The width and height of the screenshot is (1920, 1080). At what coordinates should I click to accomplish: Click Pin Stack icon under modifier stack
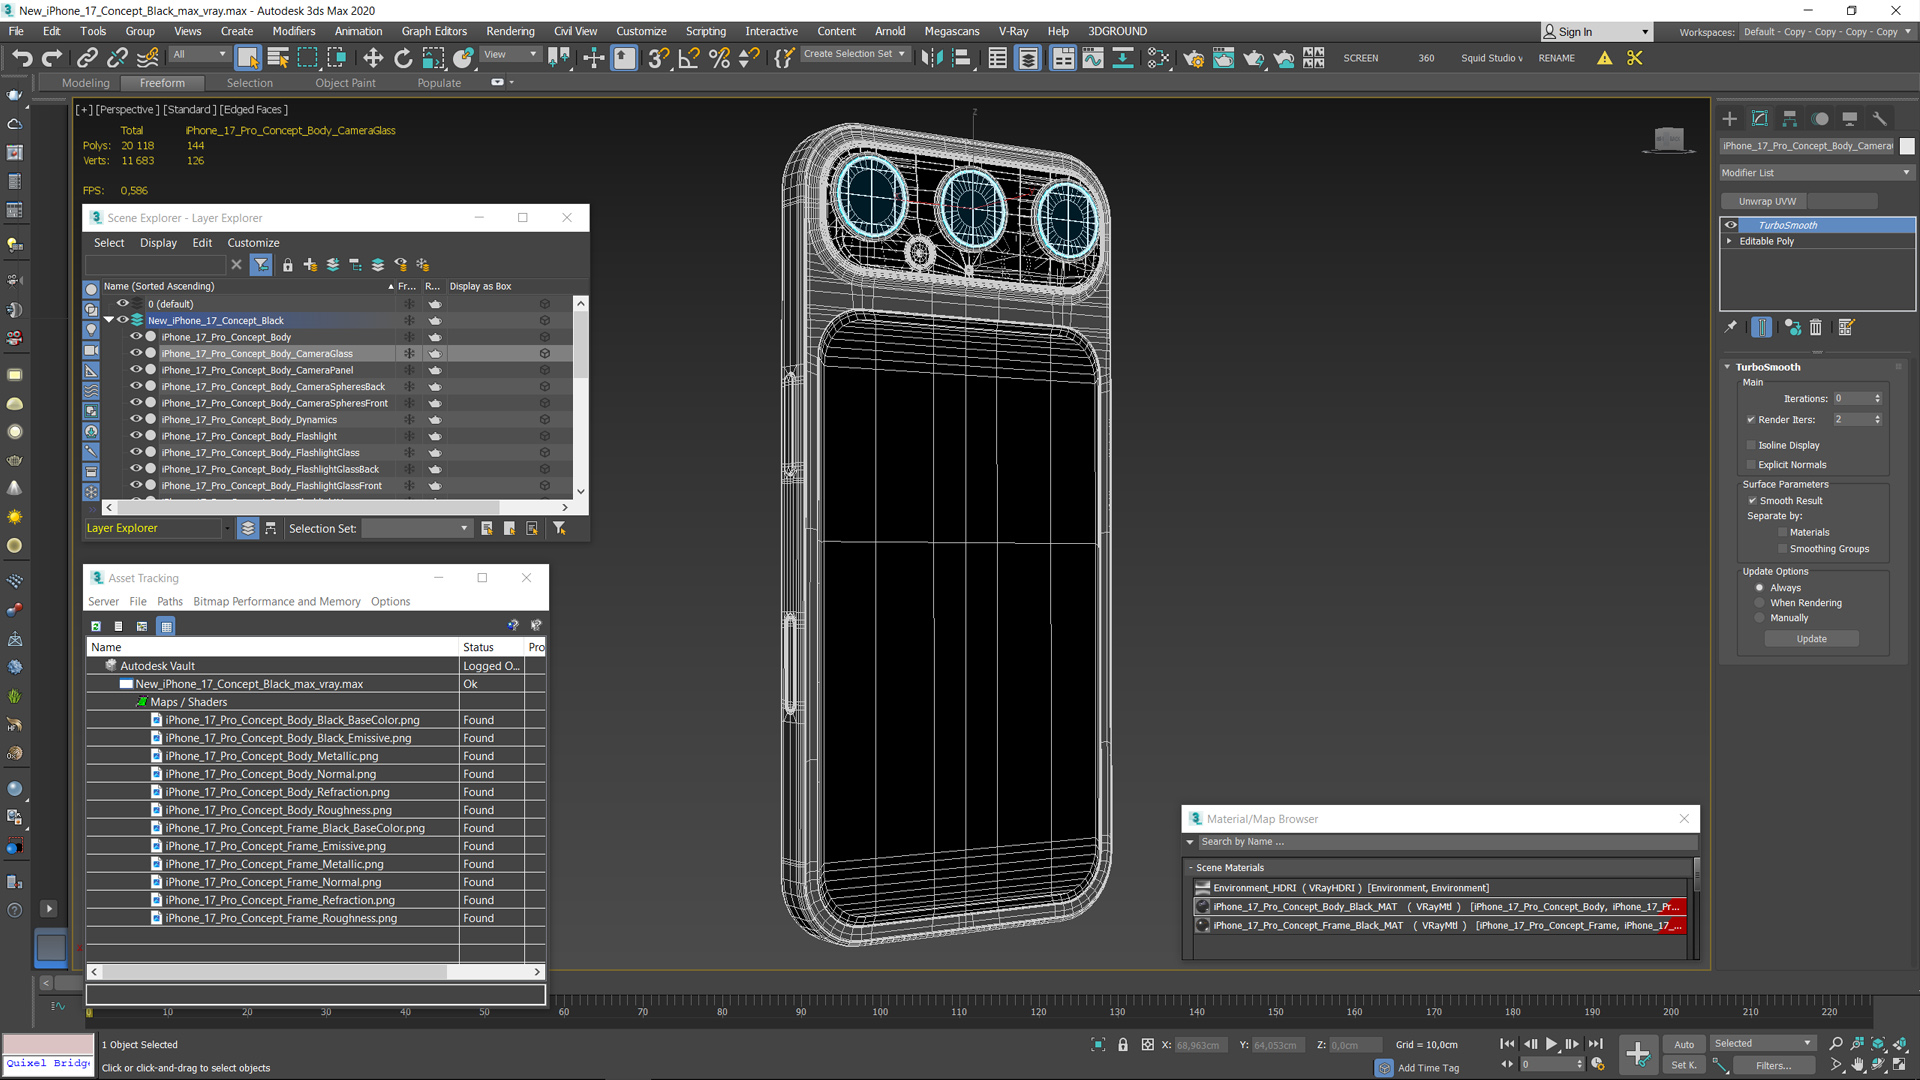pos(1731,327)
